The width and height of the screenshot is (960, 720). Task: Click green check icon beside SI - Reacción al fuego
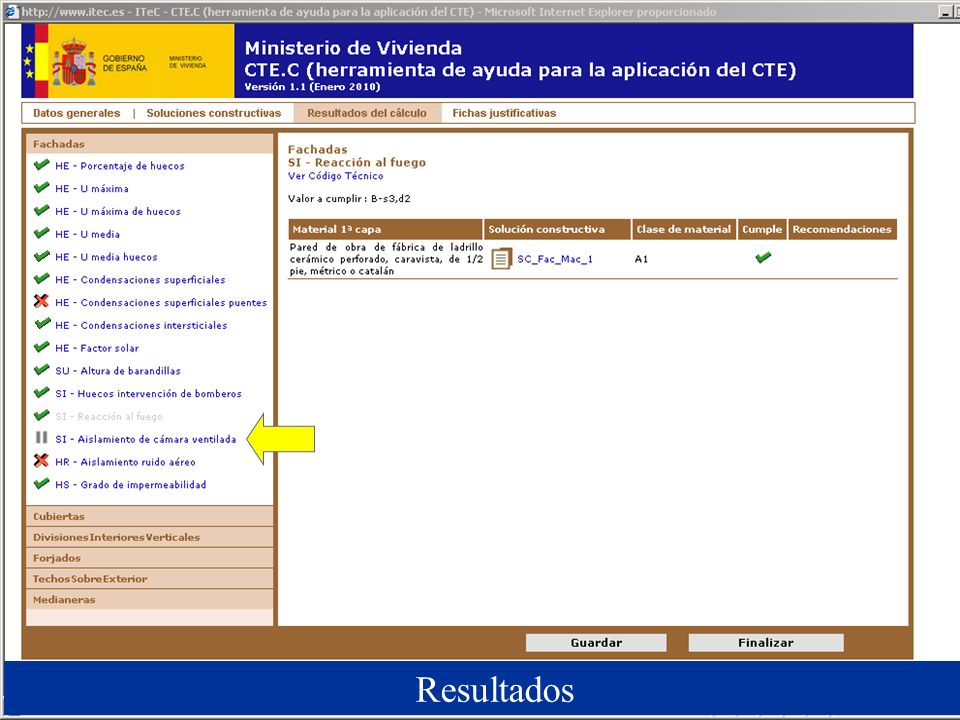[x=42, y=415]
